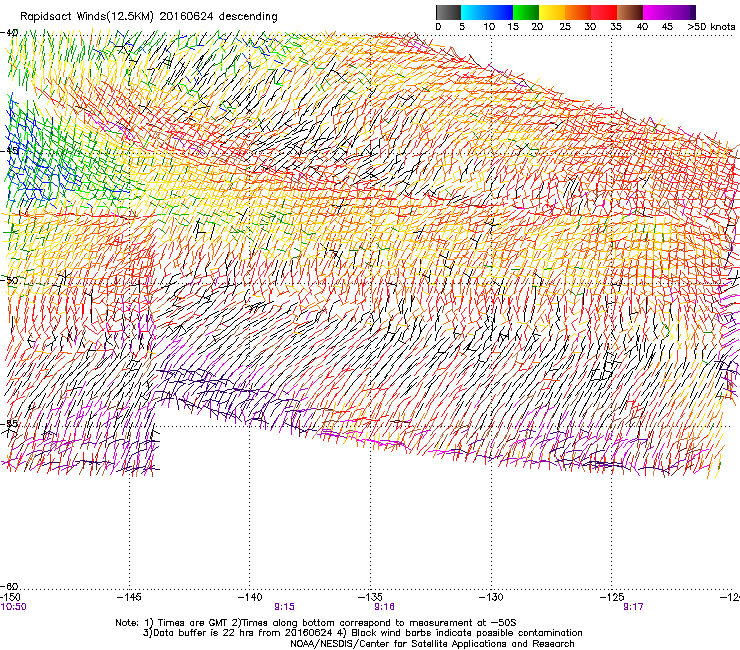Viewport: 740px width, 650px height.
Task: Click the '35' label under the color legend
Action: tap(616, 27)
